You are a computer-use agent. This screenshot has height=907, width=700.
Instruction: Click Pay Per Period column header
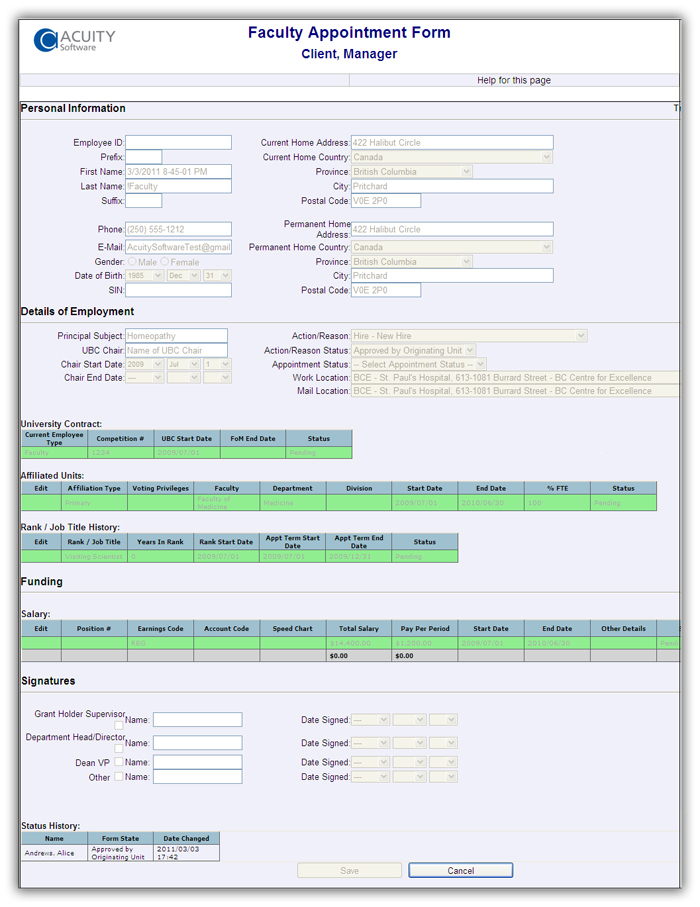click(425, 628)
